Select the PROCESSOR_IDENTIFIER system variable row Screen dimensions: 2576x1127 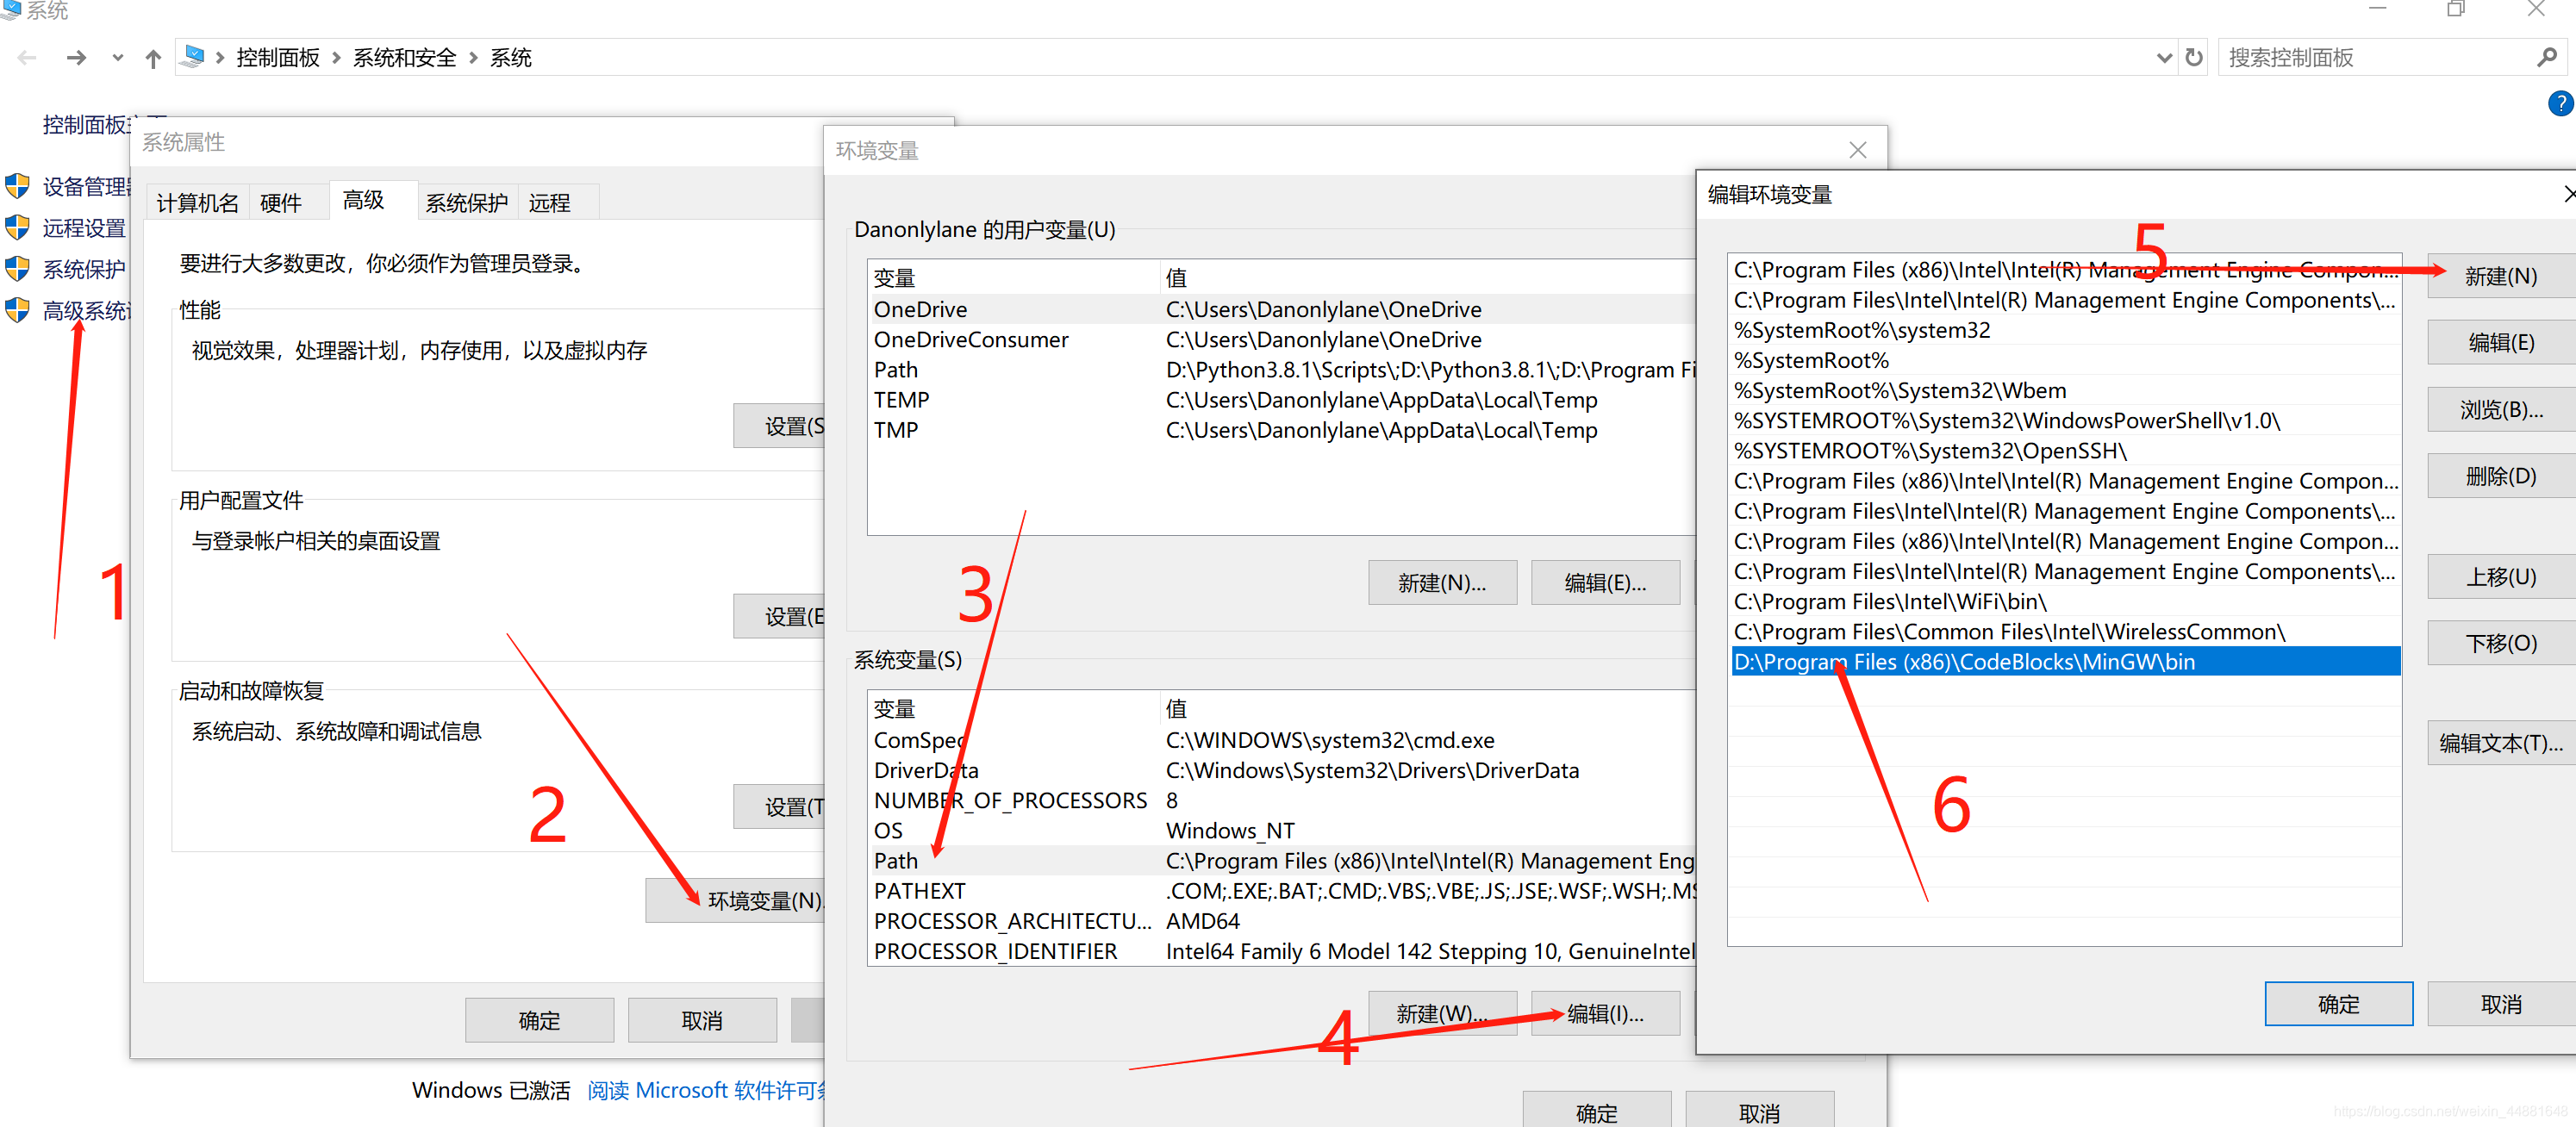(x=1284, y=951)
